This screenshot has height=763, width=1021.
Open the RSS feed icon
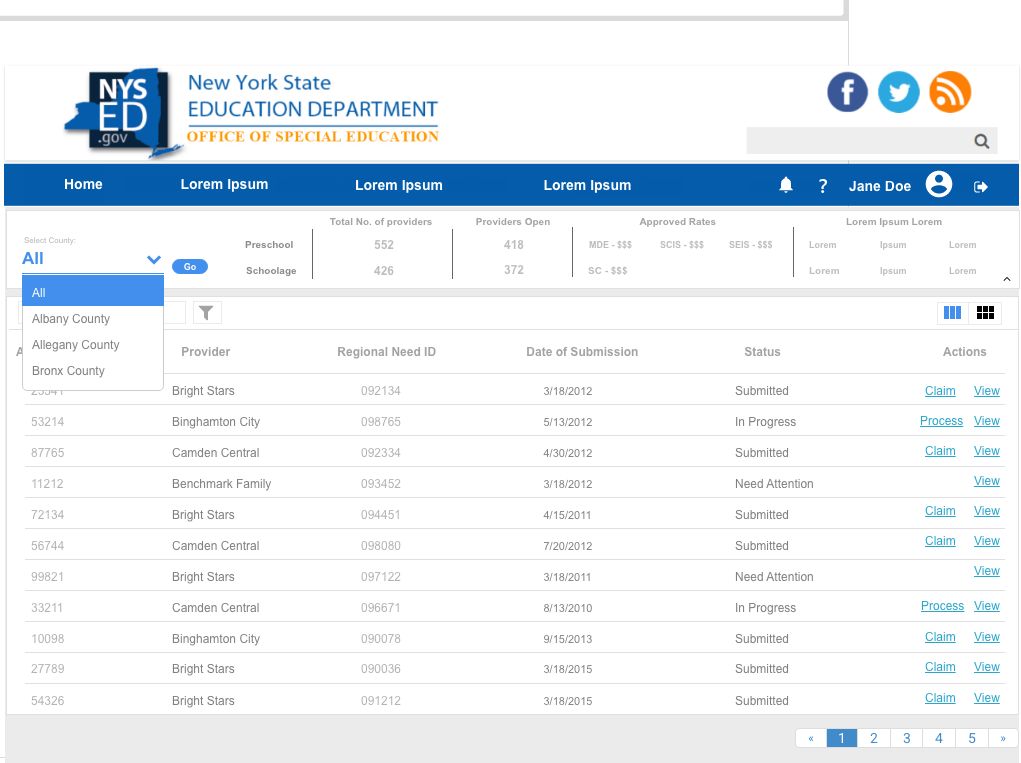pos(950,92)
